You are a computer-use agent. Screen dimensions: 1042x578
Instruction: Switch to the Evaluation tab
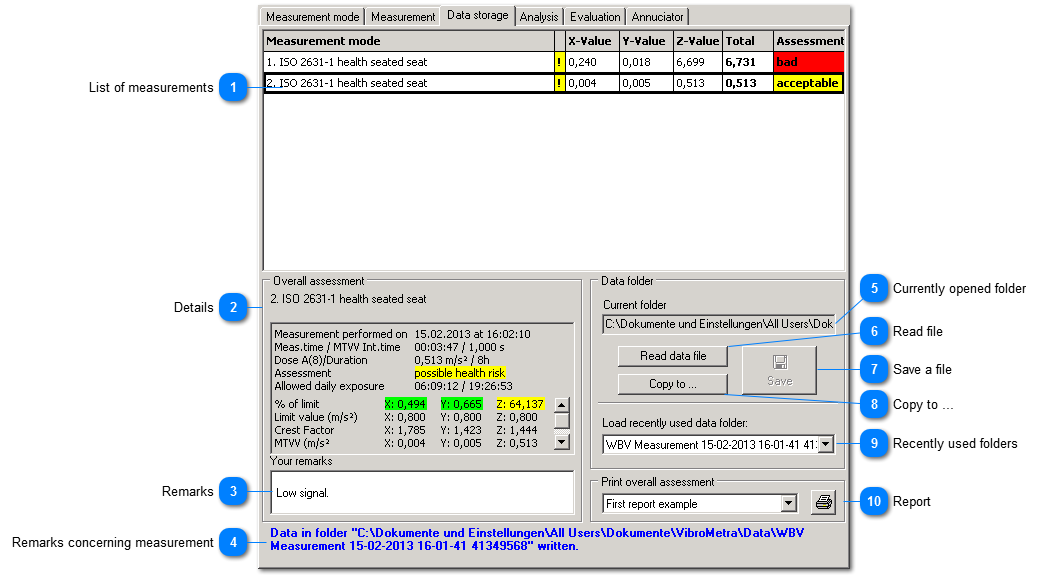(595, 17)
